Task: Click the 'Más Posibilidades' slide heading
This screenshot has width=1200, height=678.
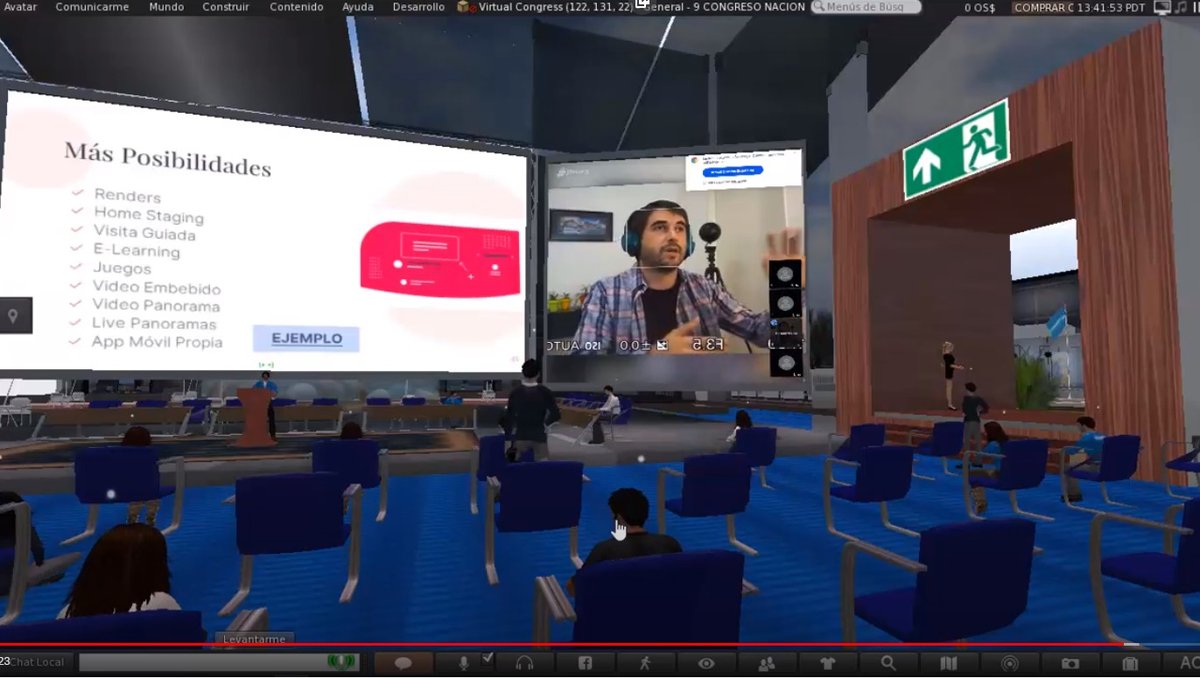Action: click(x=167, y=160)
